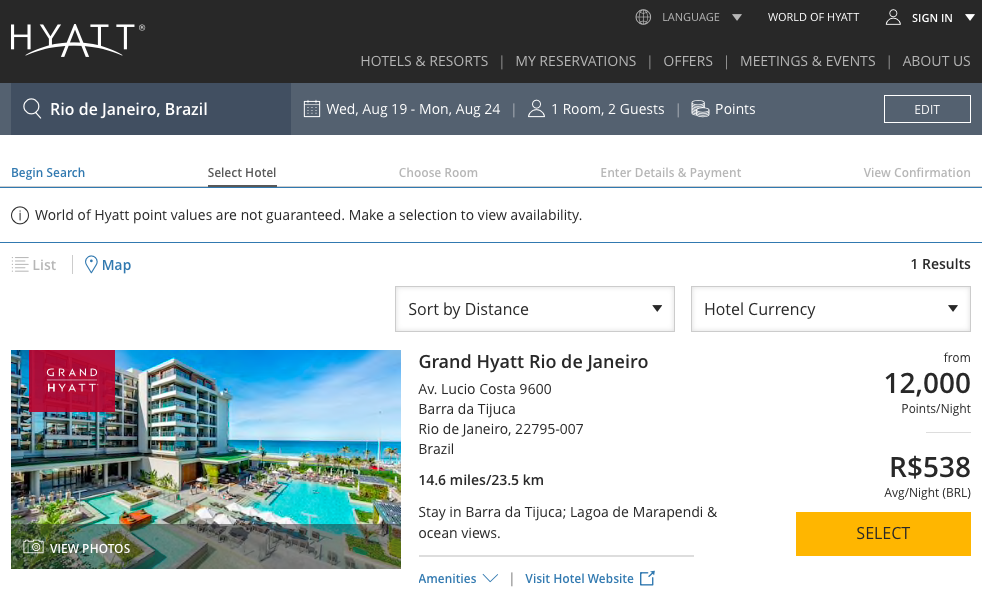Open the Visit Hotel Website link

click(x=579, y=578)
